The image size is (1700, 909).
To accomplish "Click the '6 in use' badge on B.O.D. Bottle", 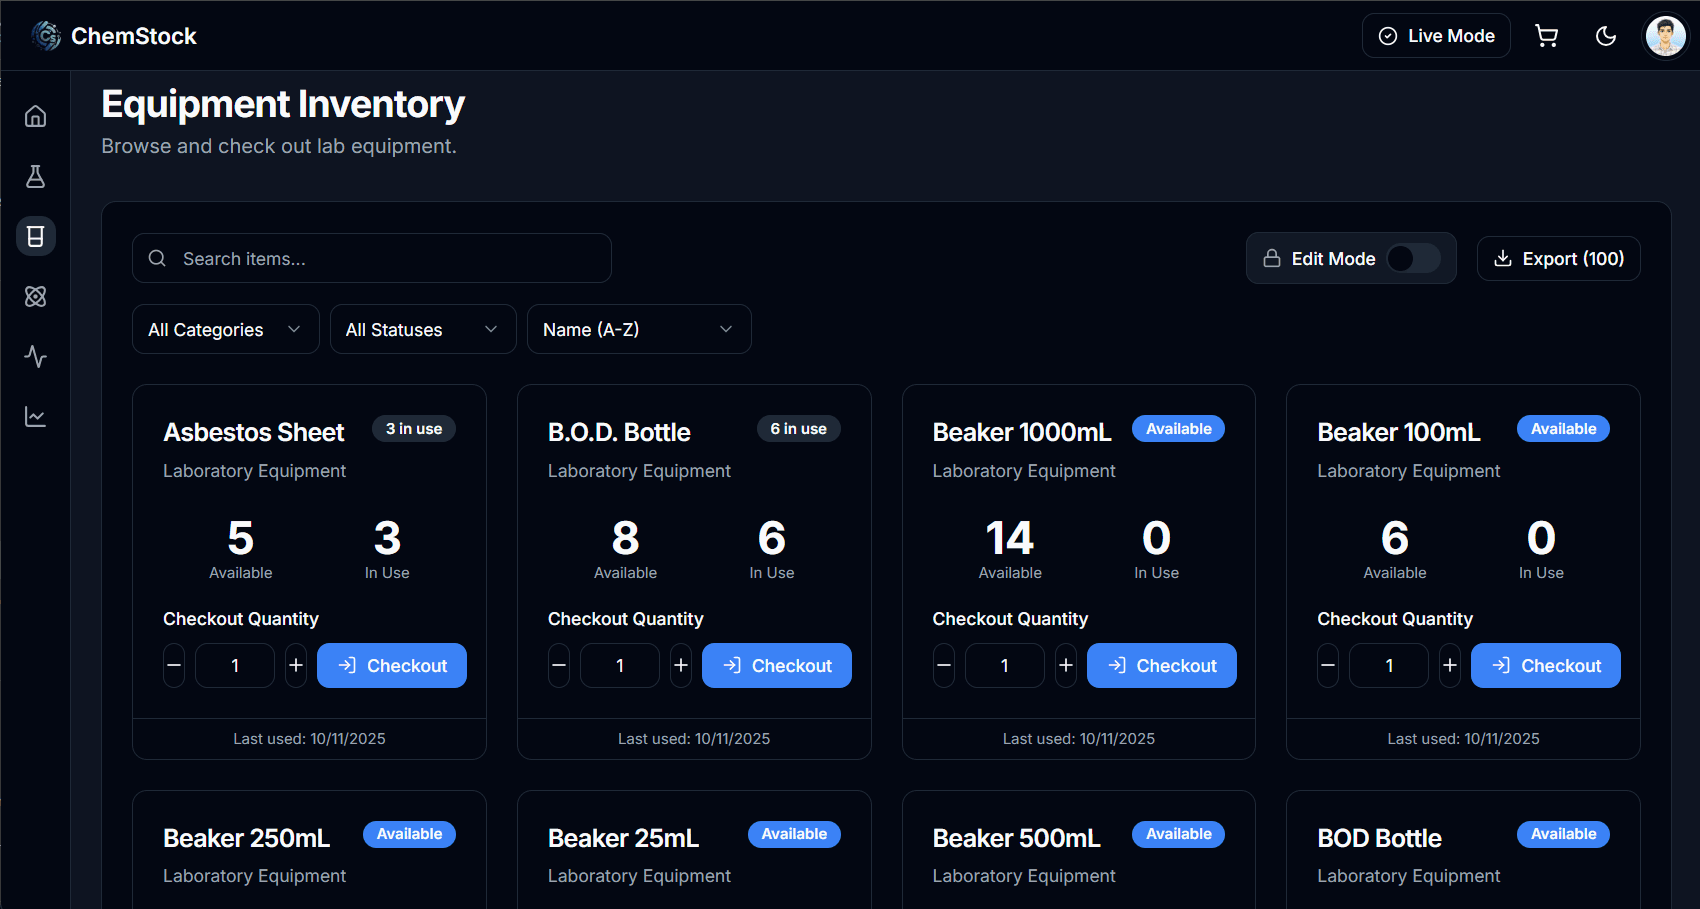I will click(799, 429).
